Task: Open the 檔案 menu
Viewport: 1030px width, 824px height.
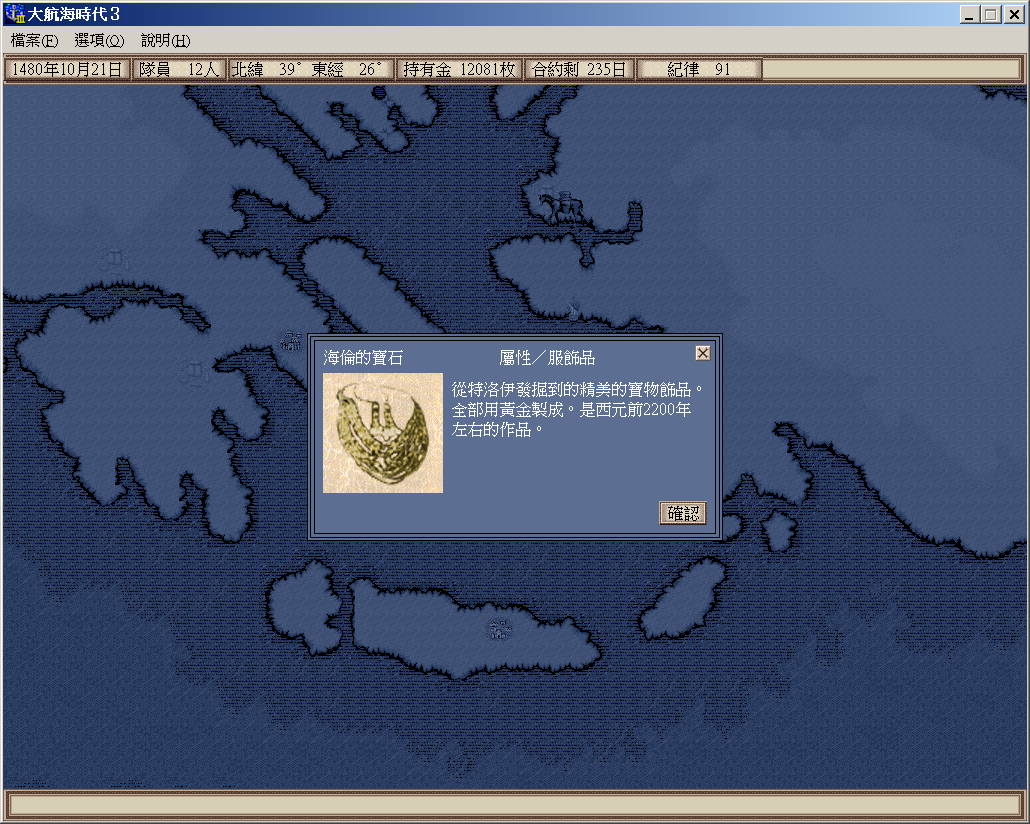Action: tap(34, 41)
